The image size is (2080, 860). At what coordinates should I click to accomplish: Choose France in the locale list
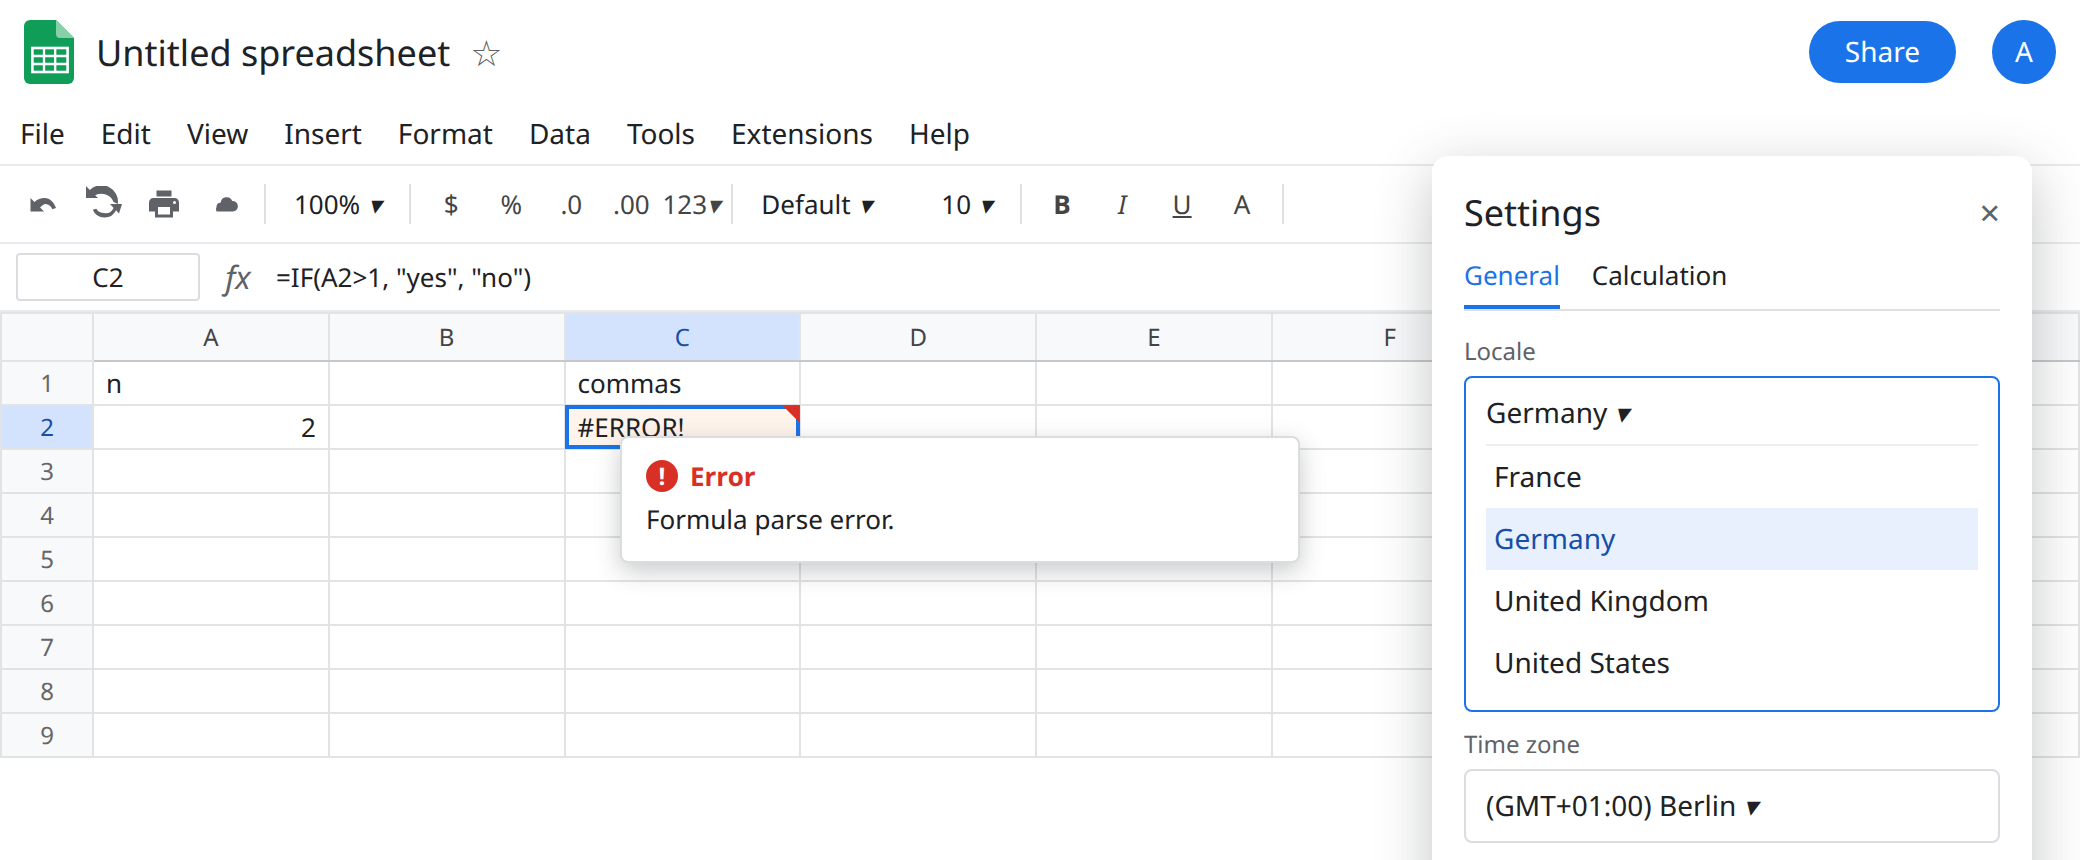(x=1731, y=477)
